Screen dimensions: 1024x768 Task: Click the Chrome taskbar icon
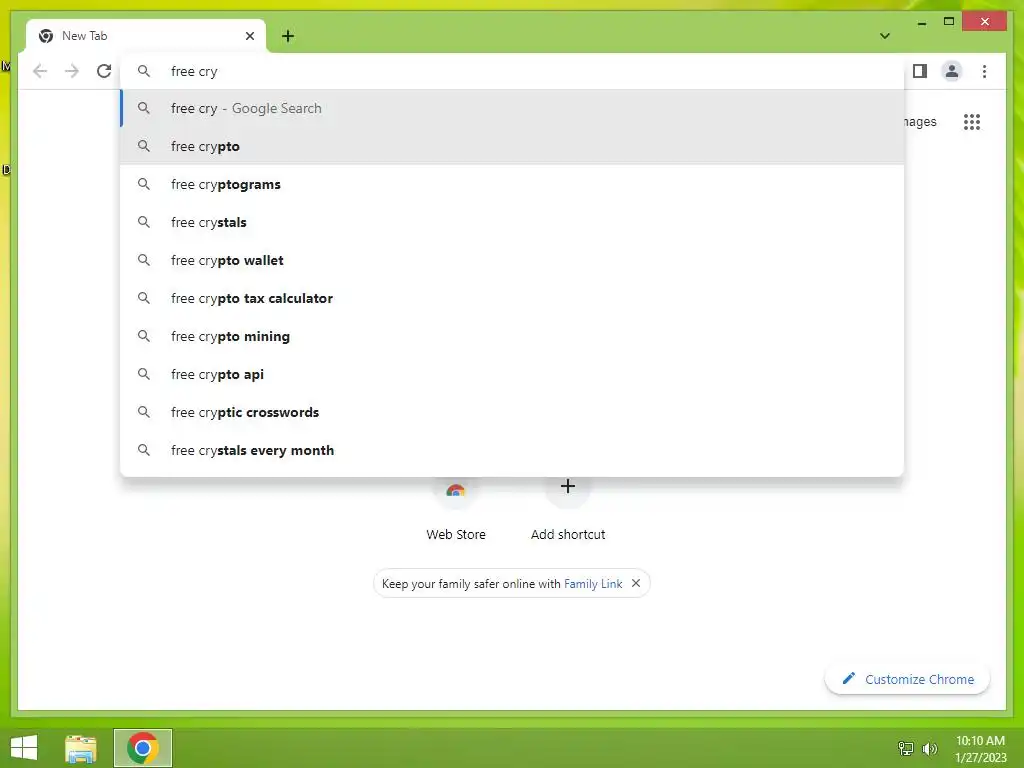point(143,748)
